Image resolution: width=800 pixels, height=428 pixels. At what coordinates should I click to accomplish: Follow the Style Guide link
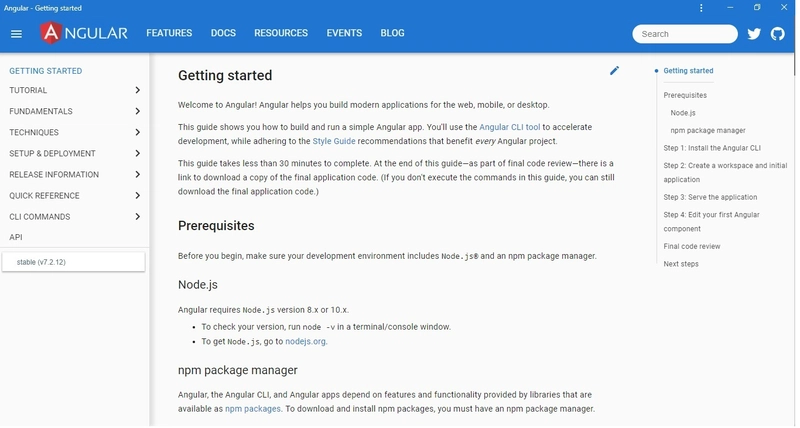coord(334,141)
